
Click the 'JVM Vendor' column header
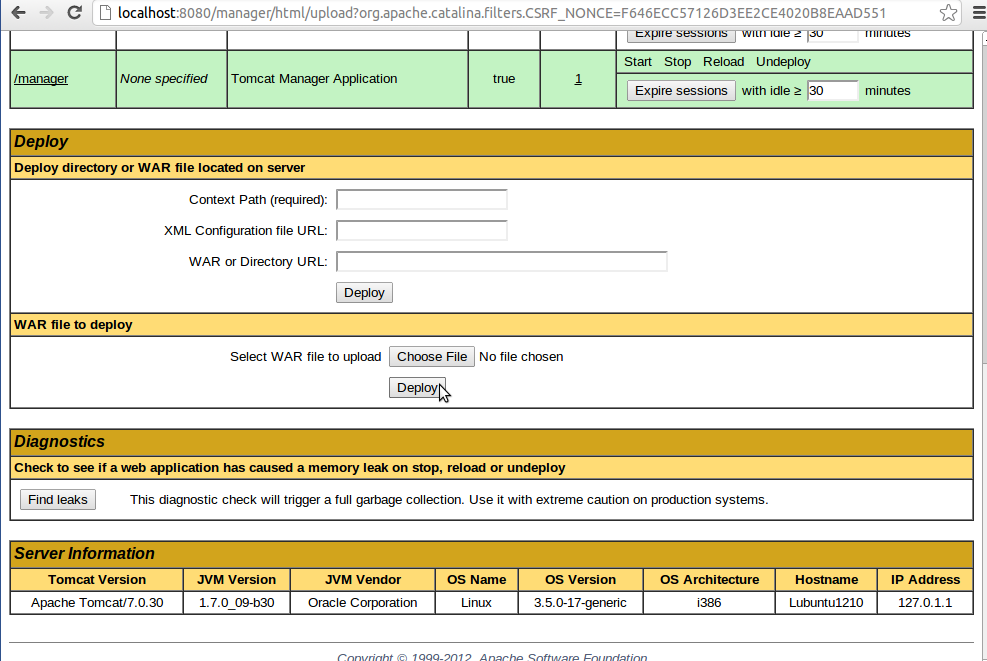pos(363,579)
